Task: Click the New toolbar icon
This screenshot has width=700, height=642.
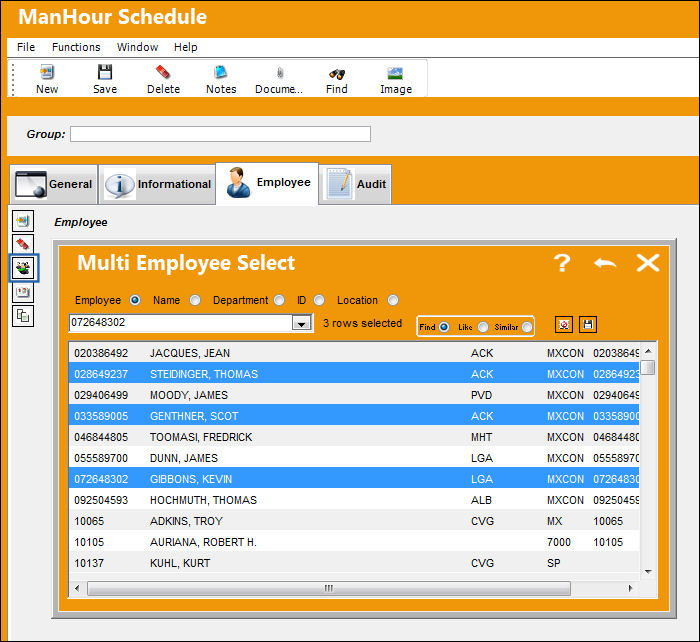Action: coord(47,72)
